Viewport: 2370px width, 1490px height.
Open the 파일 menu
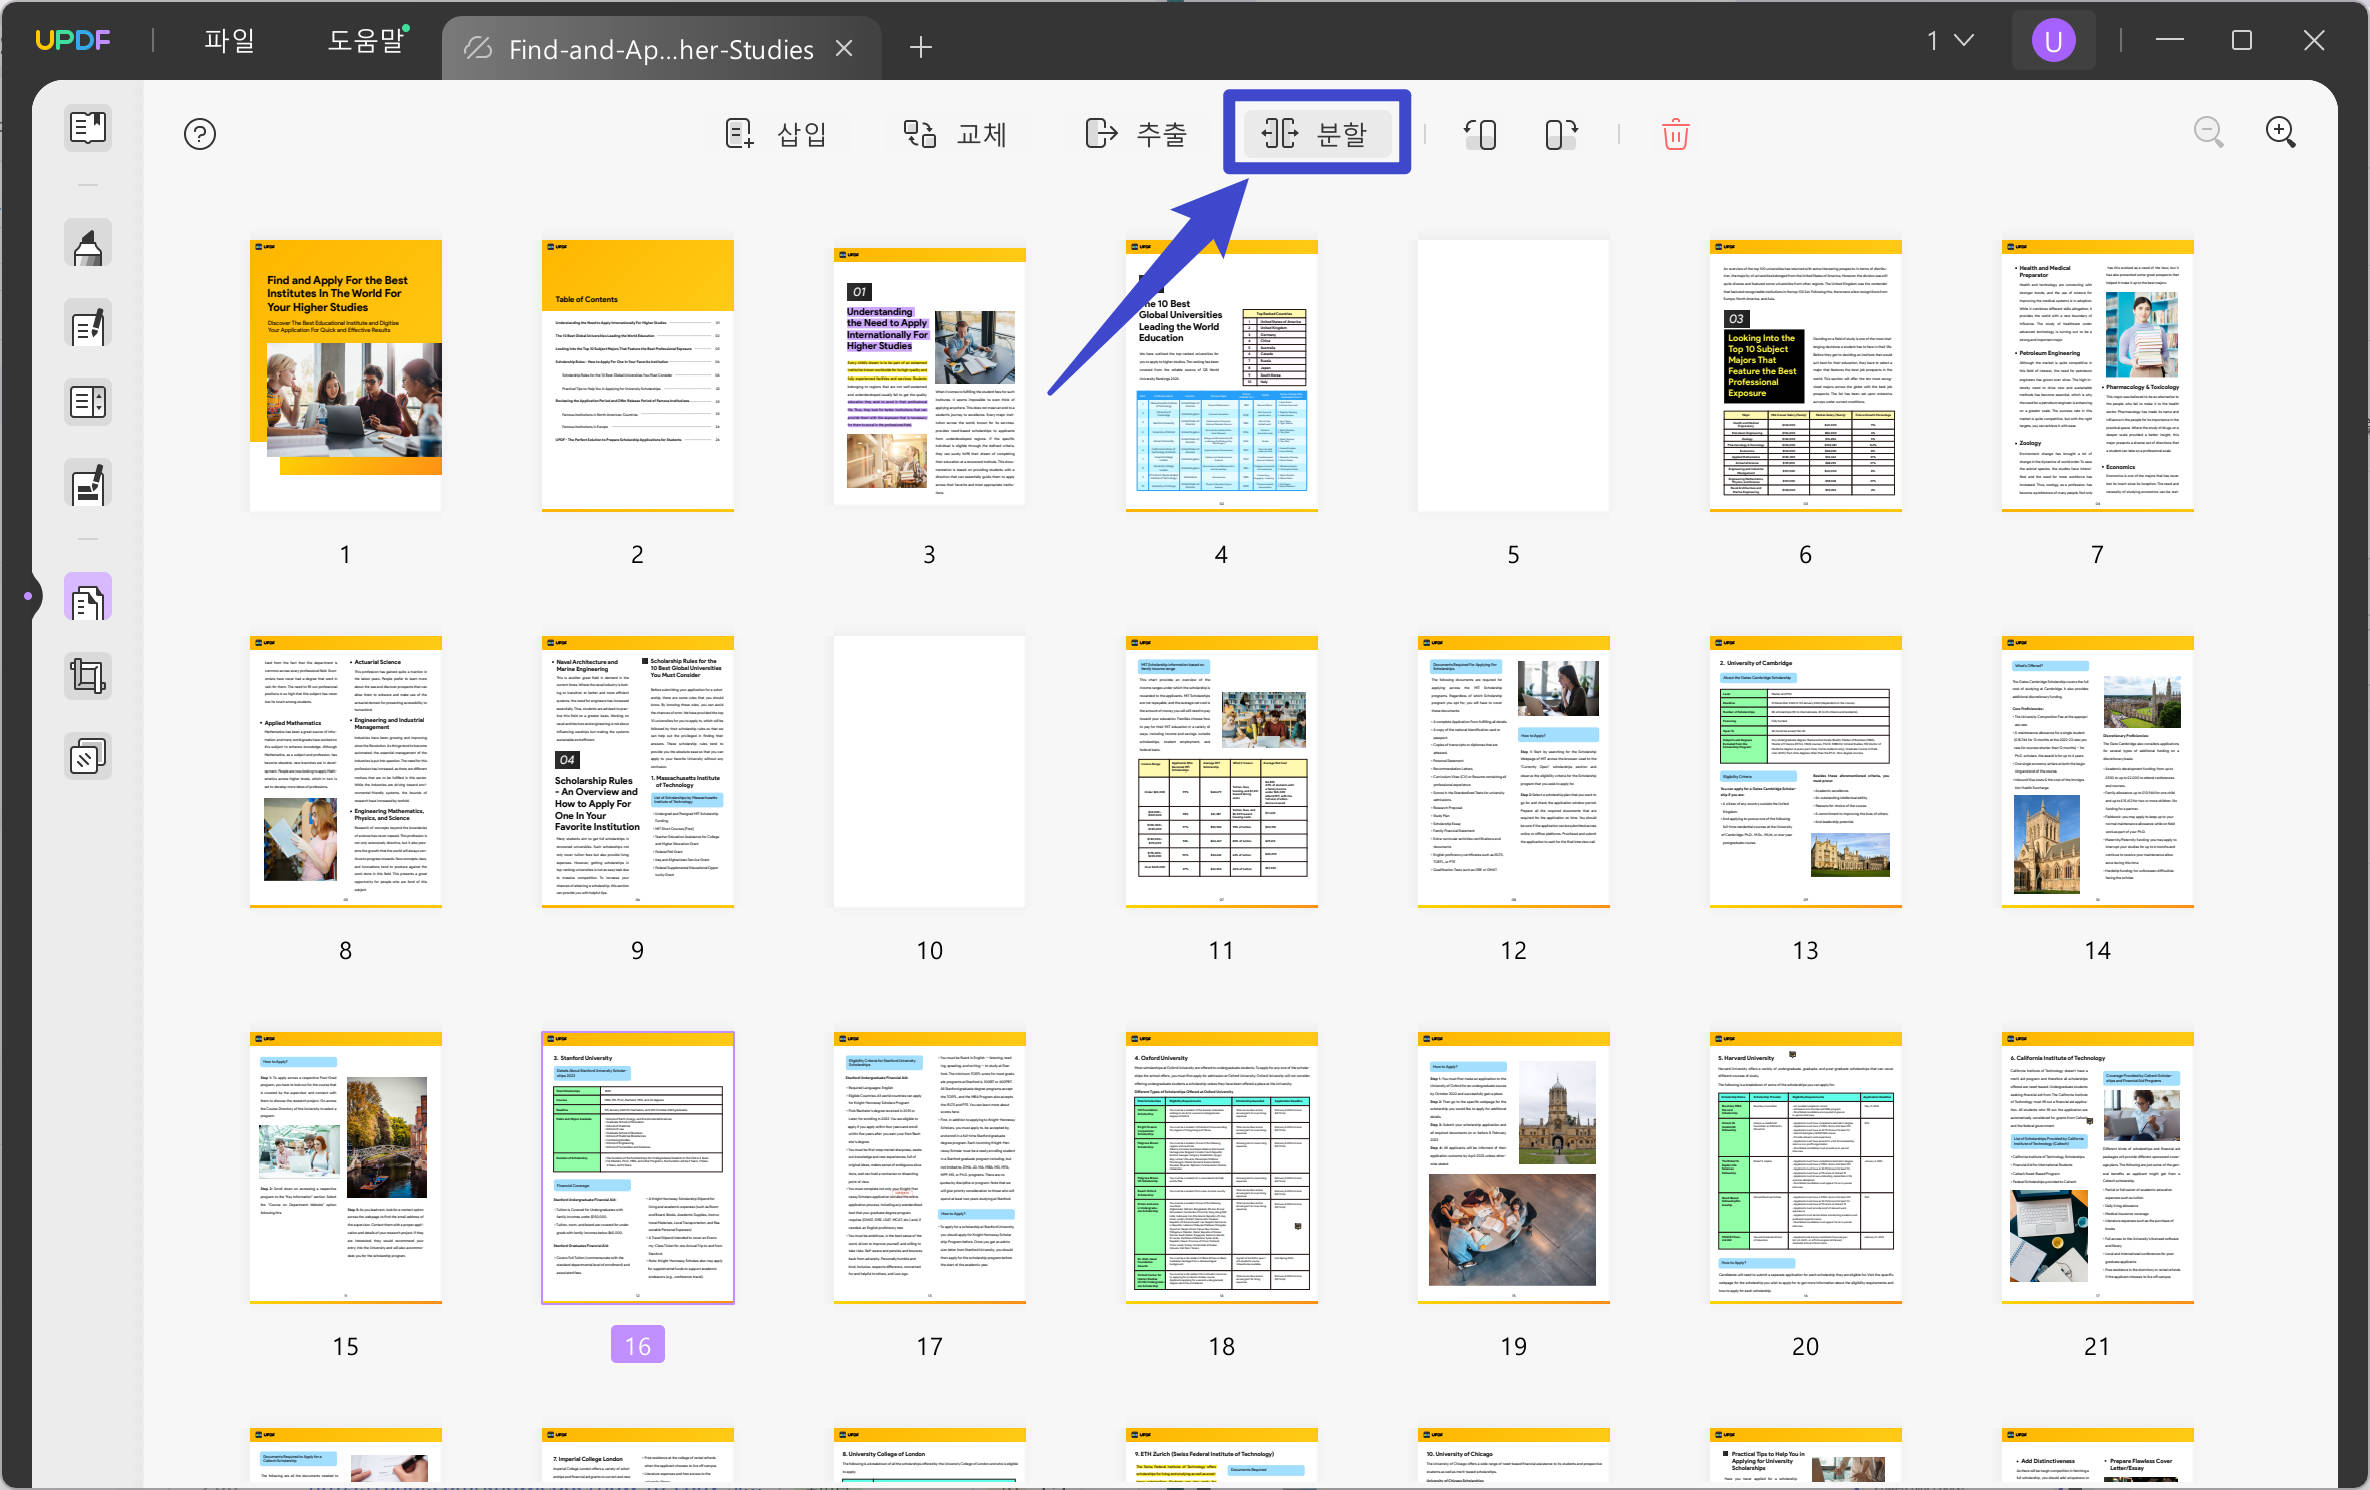(230, 41)
